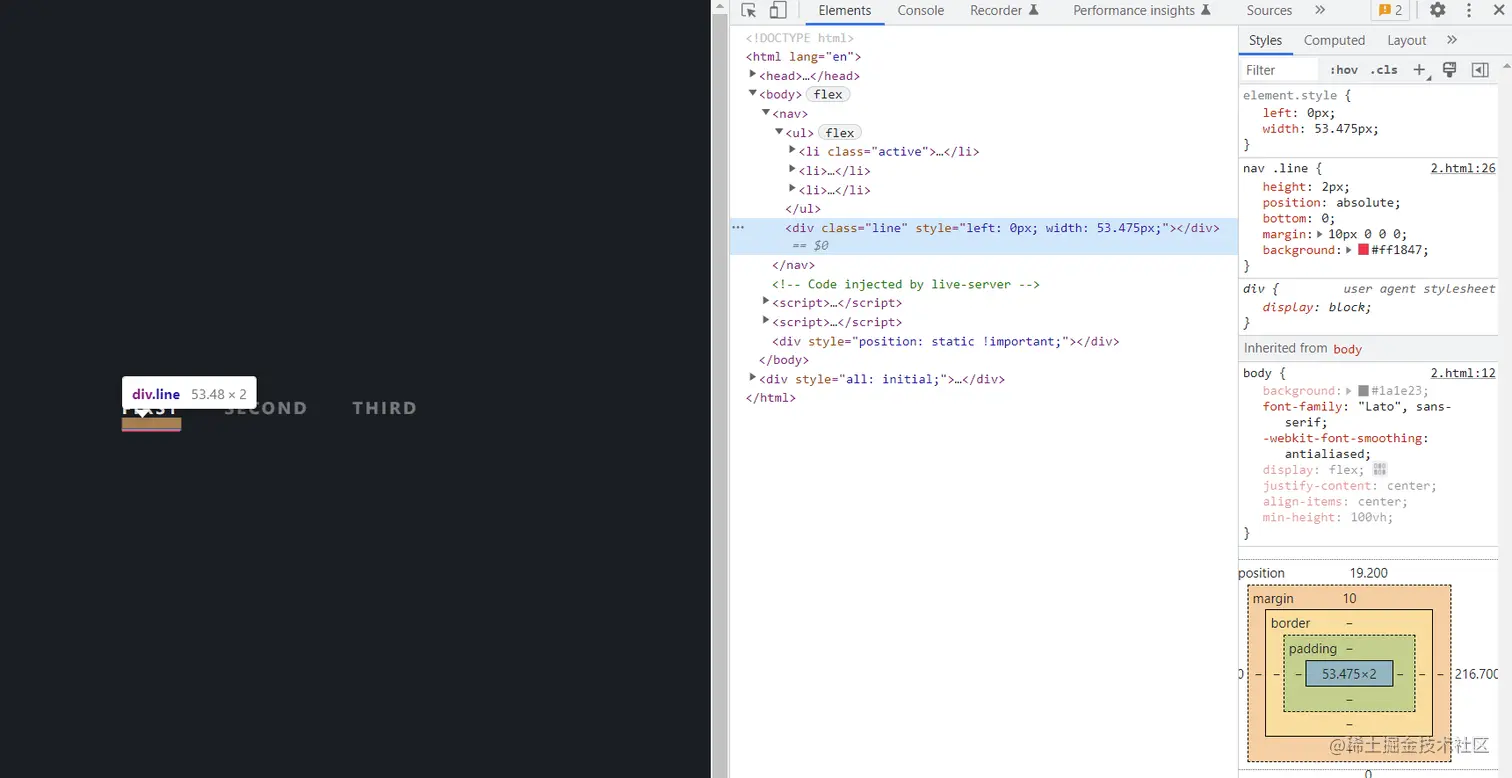Click the bottom: 0 declaration
The height and width of the screenshot is (778, 1512).
point(1298,218)
